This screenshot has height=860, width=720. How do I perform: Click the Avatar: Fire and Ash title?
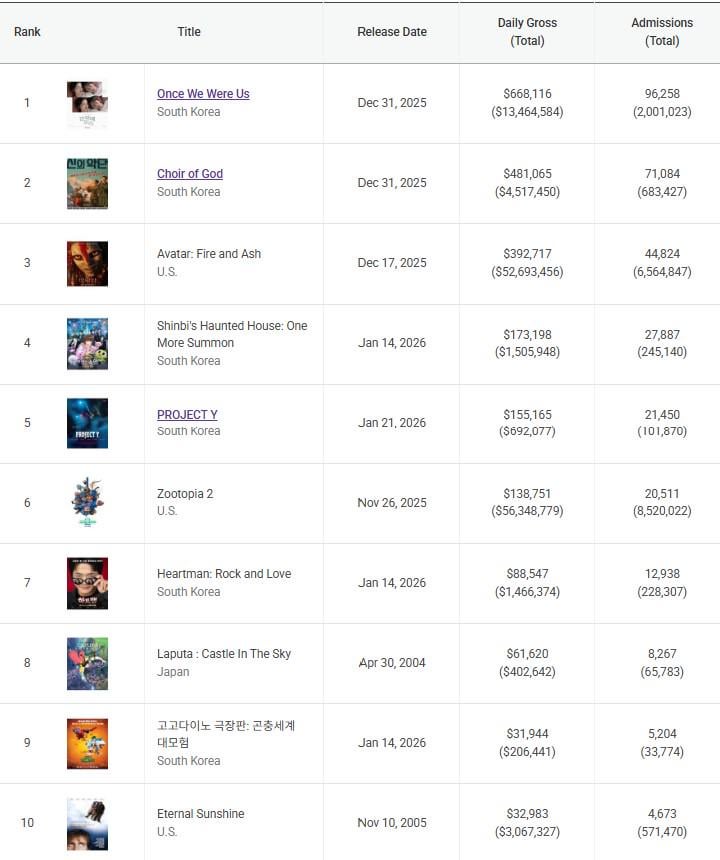[209, 254]
